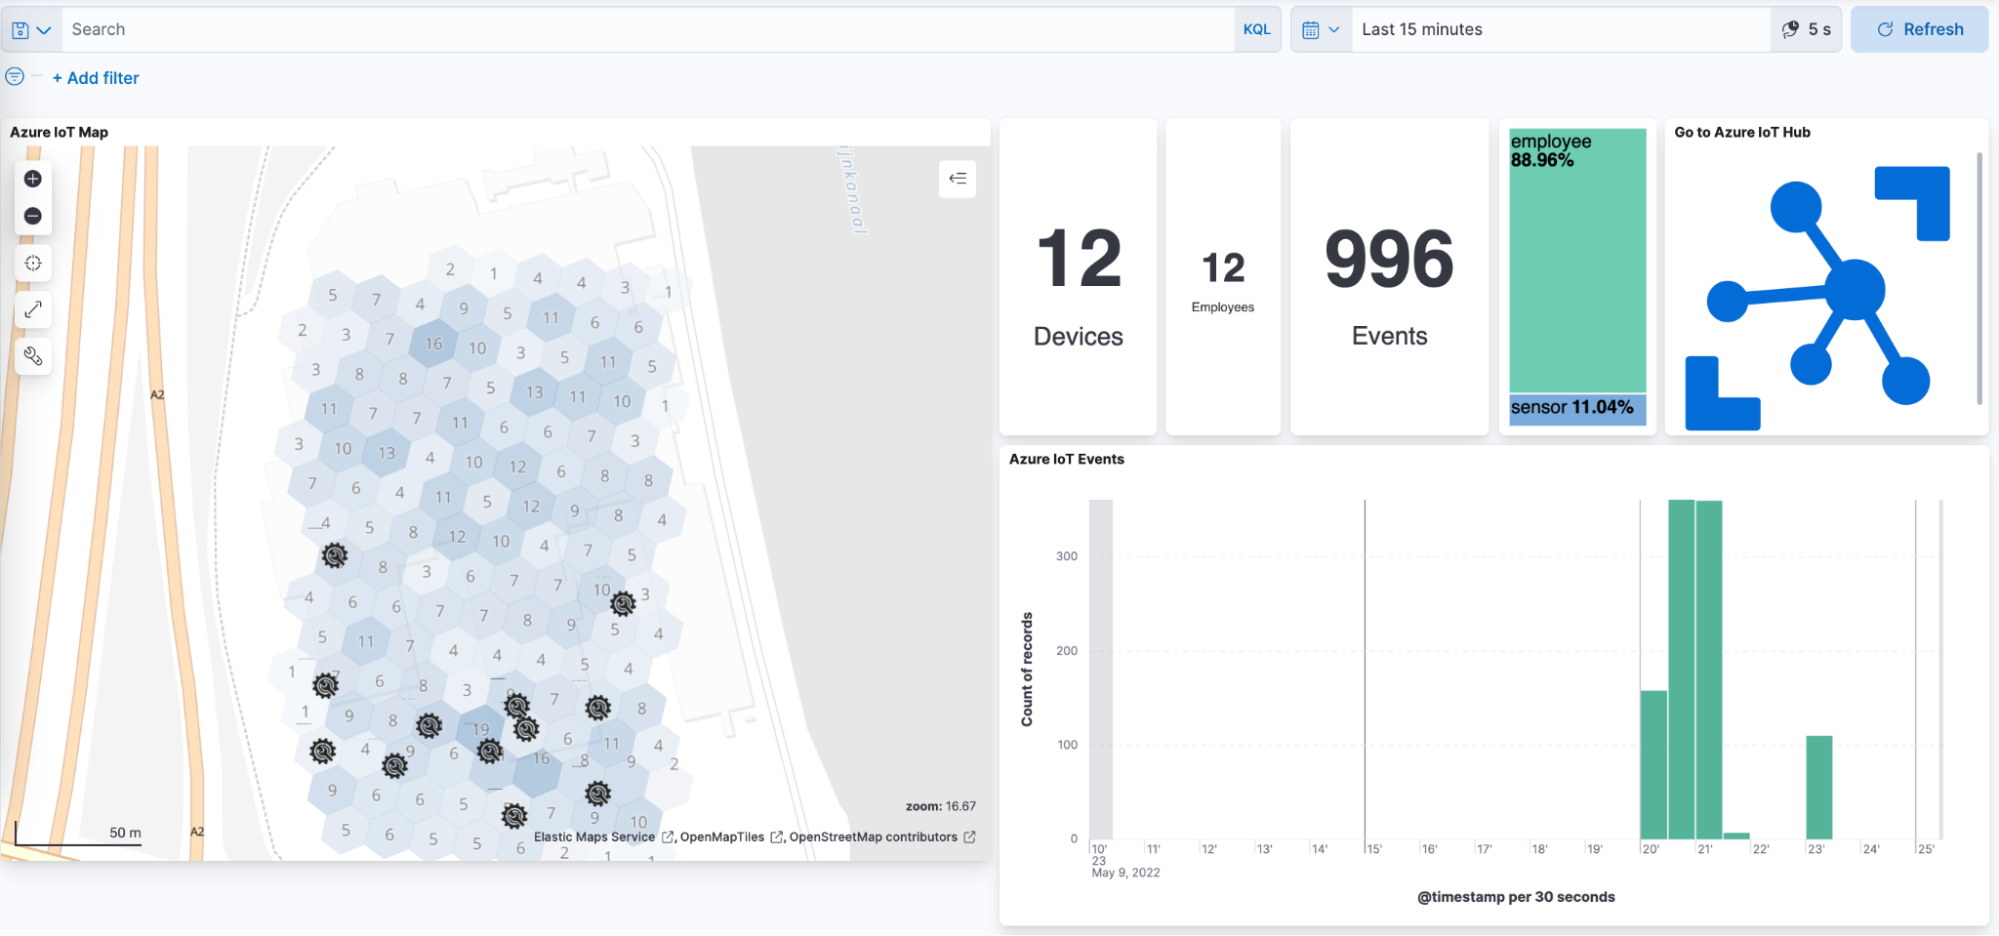Select the blue sensor 11.04% segment
1999x936 pixels.
[1577, 410]
